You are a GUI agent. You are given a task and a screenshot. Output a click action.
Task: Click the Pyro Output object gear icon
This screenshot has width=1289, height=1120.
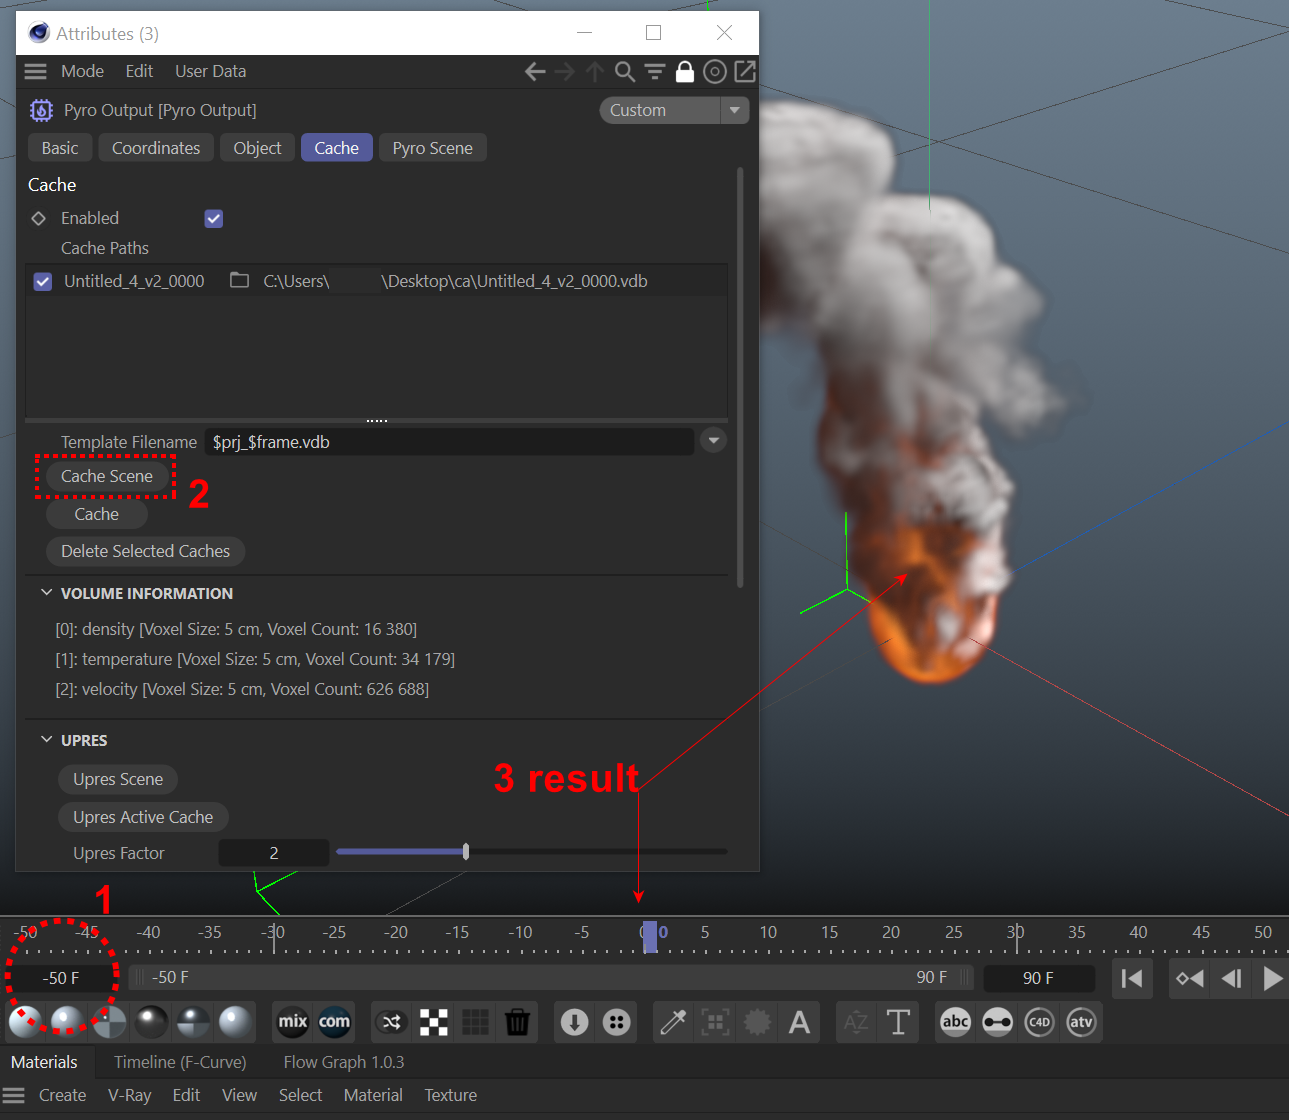41,110
